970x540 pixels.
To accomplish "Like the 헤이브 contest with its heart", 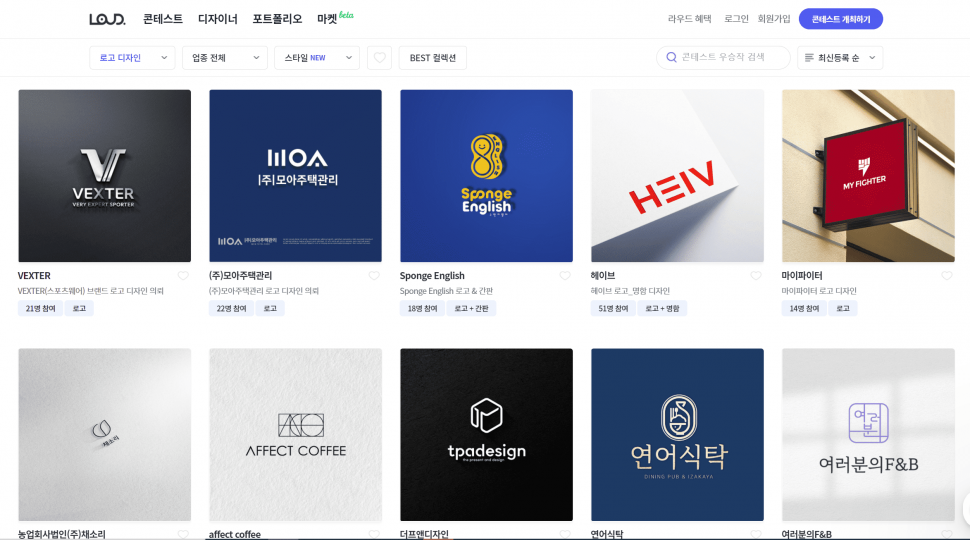I will click(x=756, y=276).
